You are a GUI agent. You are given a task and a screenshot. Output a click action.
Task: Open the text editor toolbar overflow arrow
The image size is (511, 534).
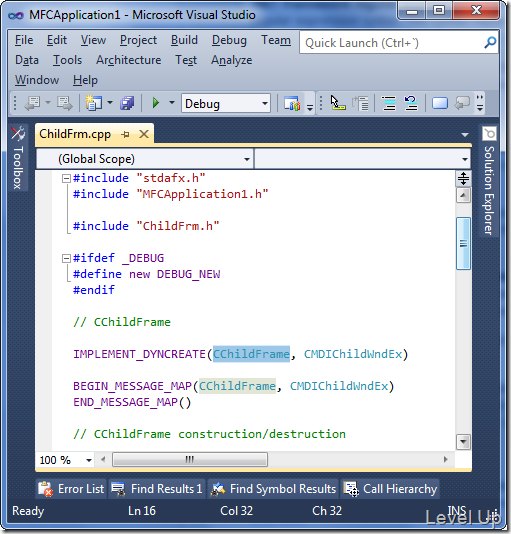480,103
